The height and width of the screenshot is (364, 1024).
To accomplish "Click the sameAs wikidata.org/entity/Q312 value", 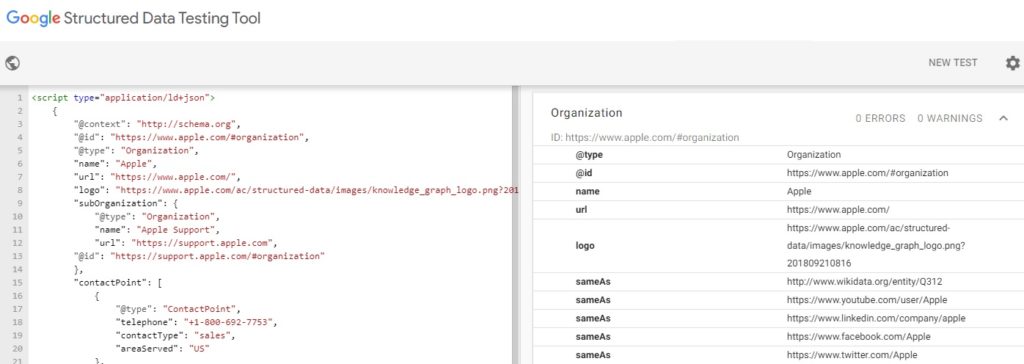I will (x=865, y=282).
